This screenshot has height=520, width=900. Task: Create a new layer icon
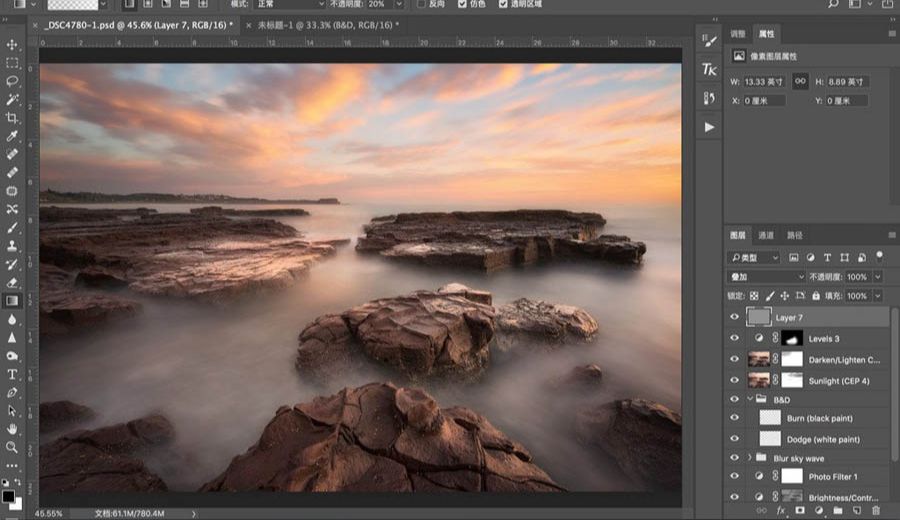pos(856,510)
